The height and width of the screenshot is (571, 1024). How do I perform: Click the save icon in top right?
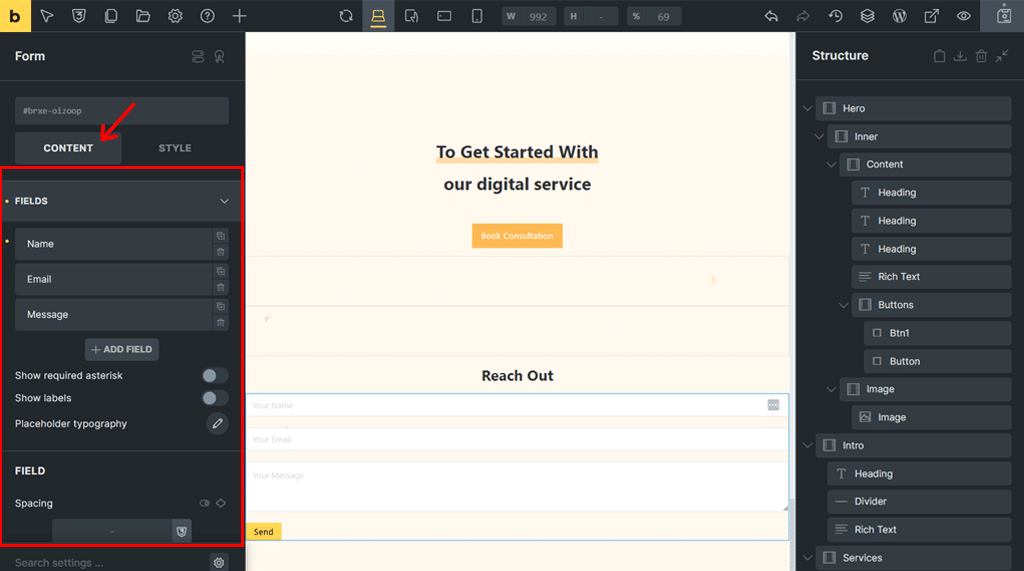coord(1004,16)
